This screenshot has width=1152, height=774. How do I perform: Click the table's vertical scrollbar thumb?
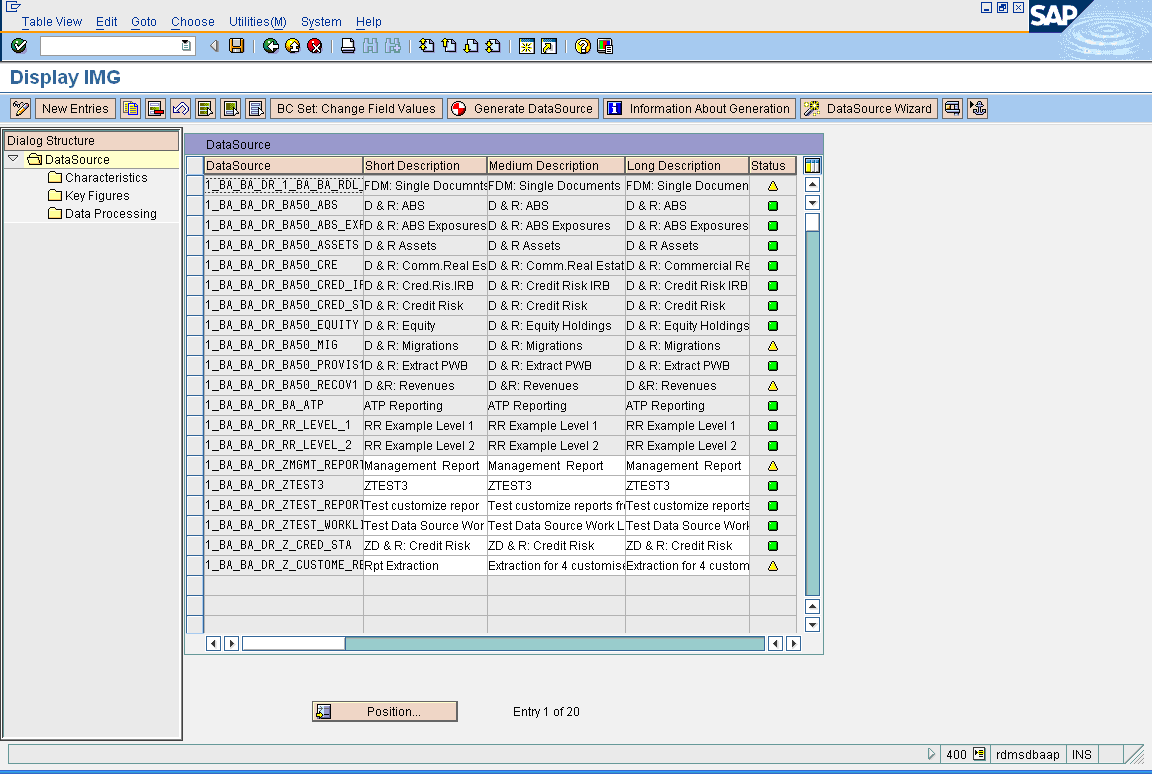(812, 223)
